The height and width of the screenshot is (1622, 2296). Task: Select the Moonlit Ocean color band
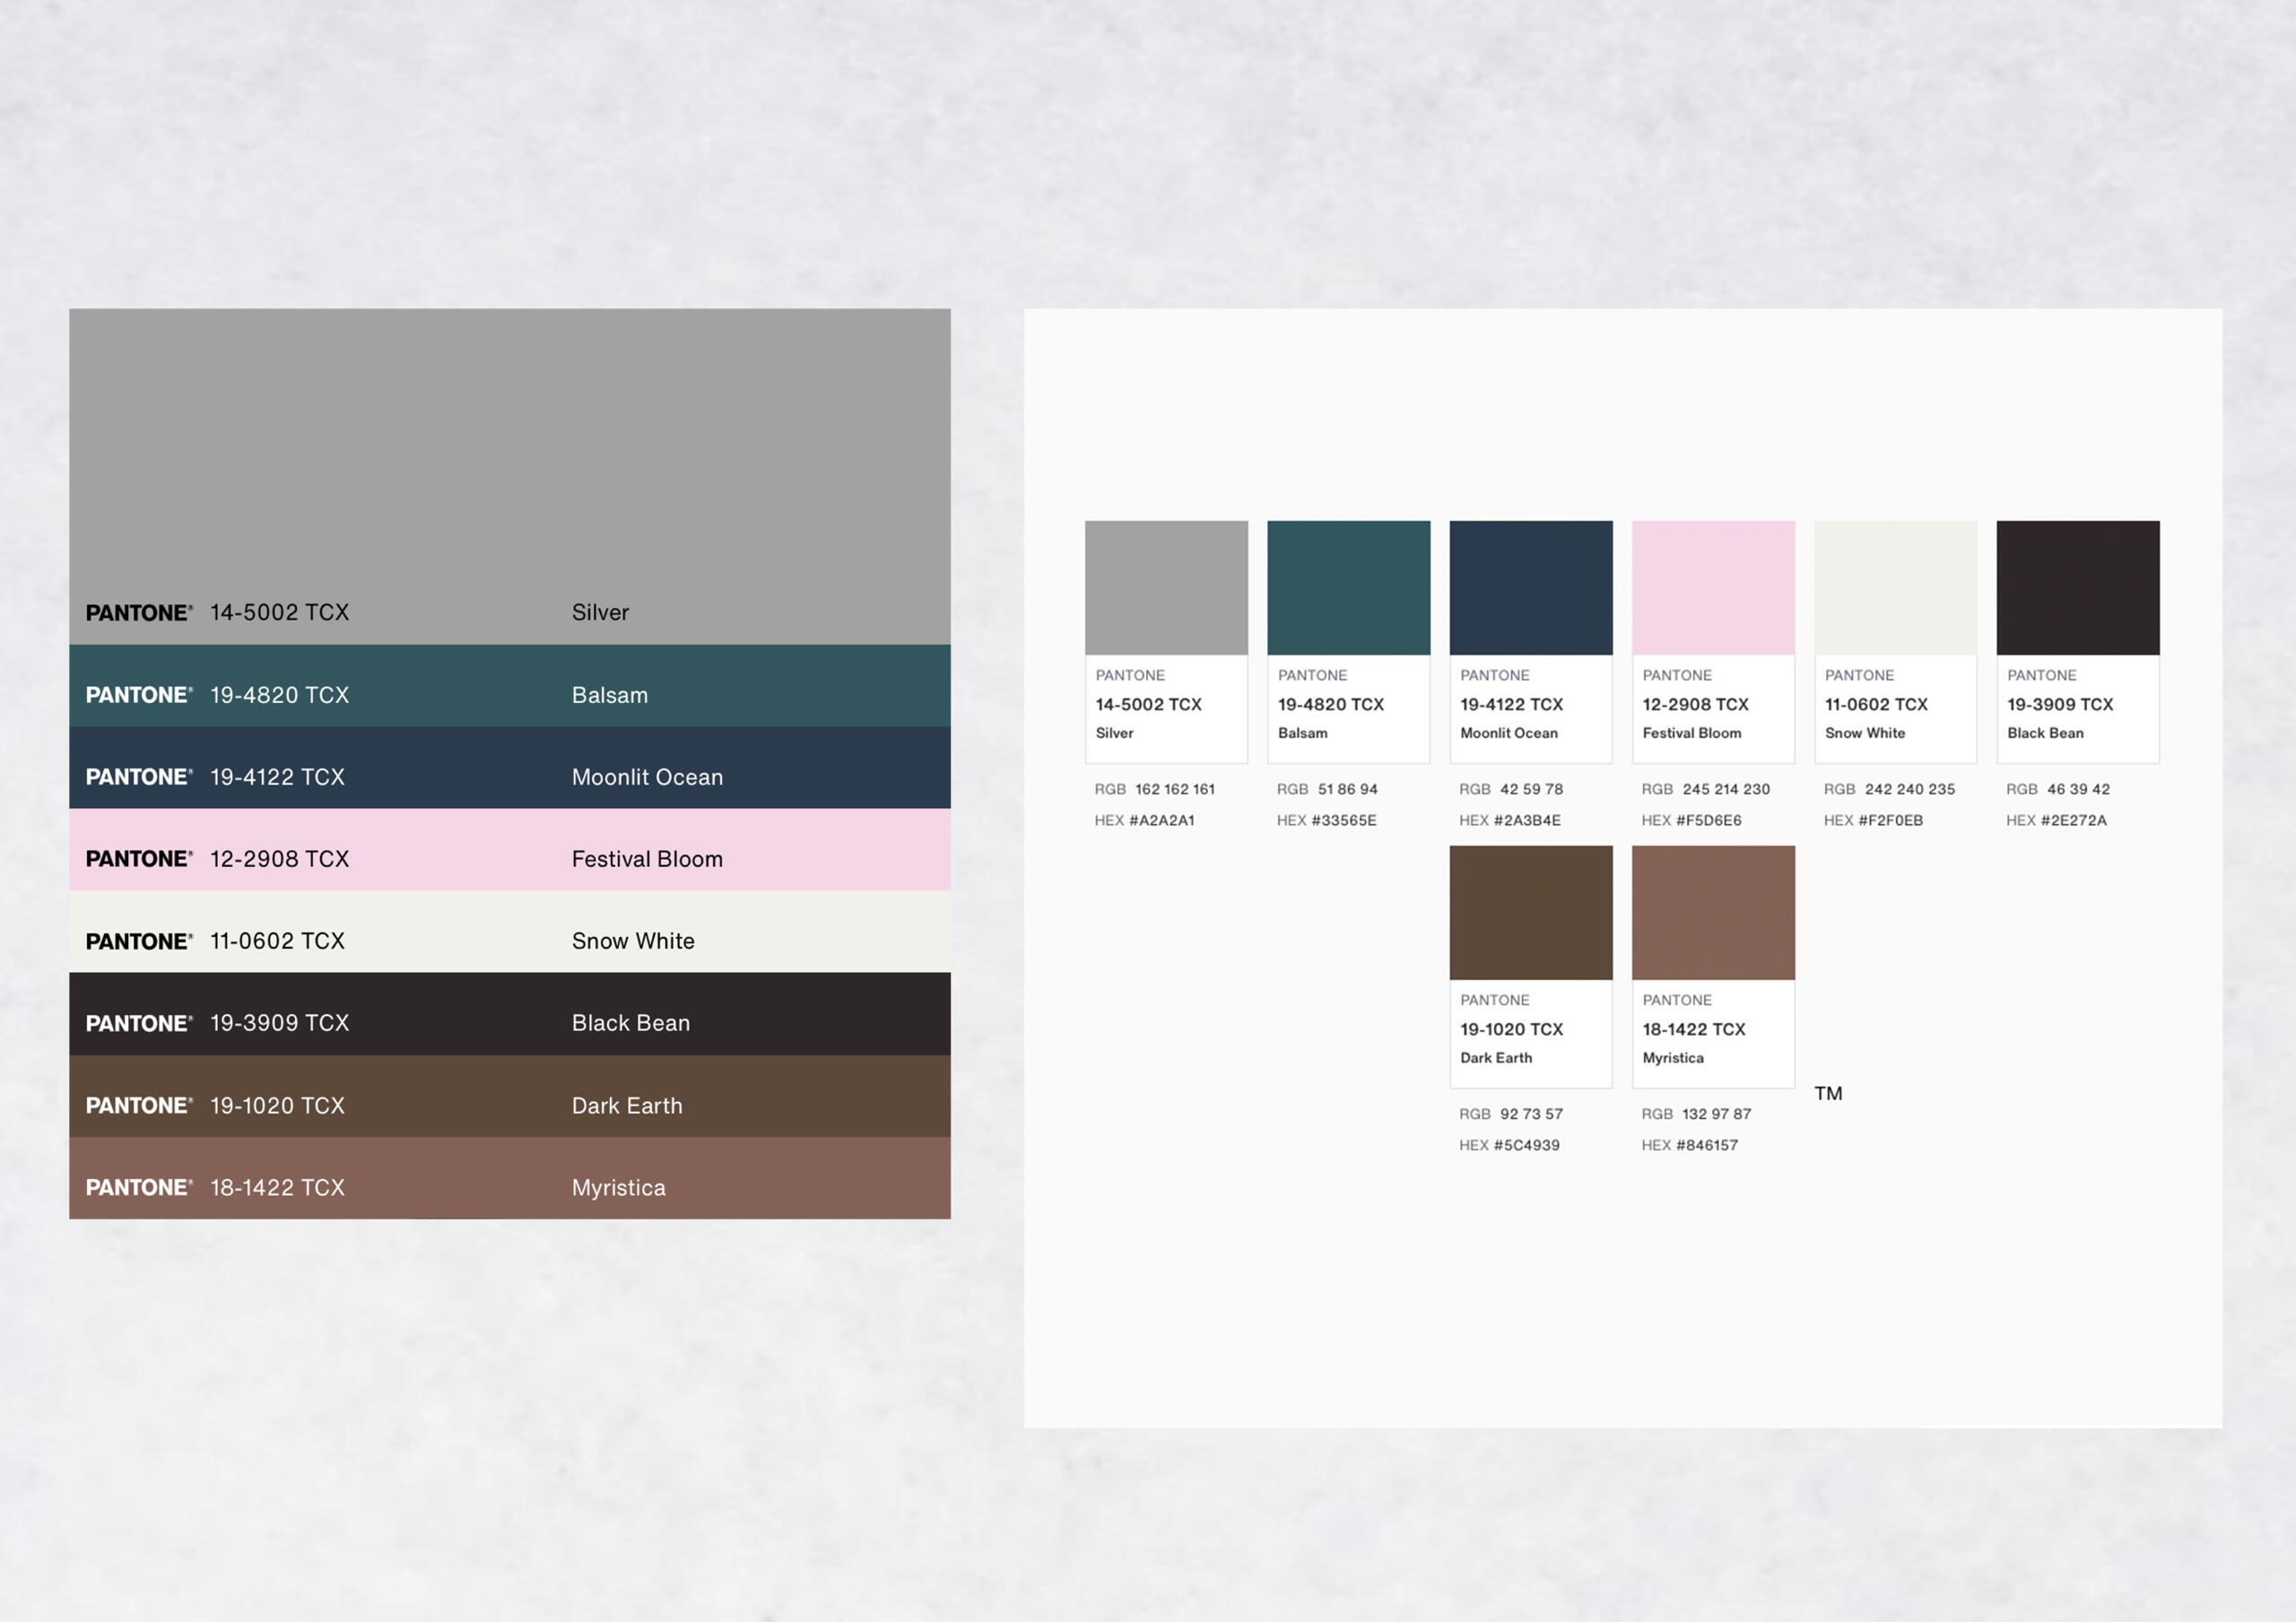click(509, 768)
